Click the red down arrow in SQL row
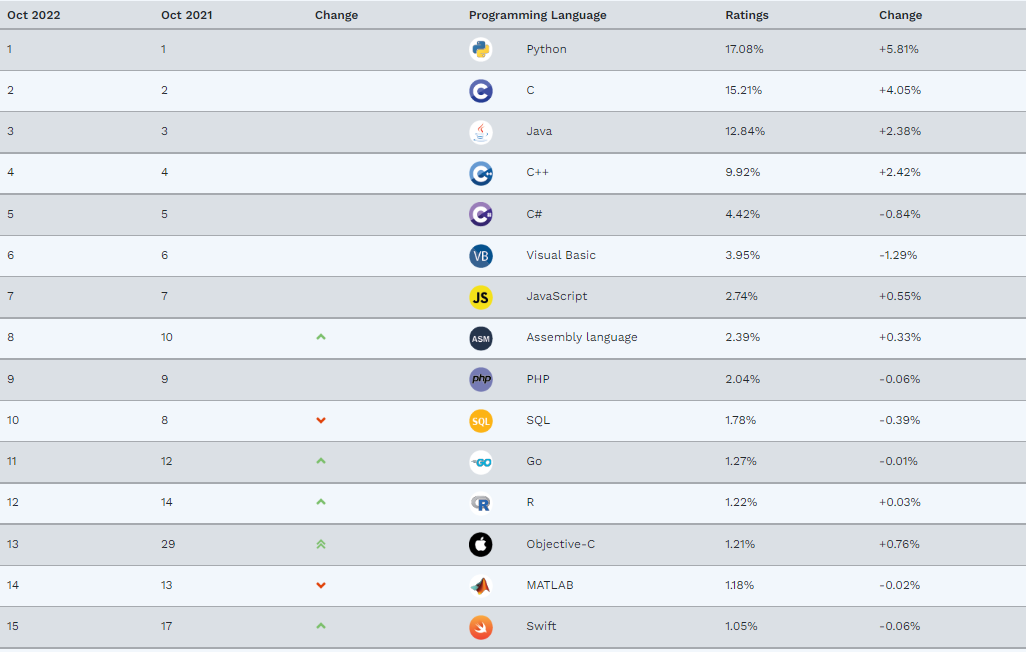 coord(321,420)
